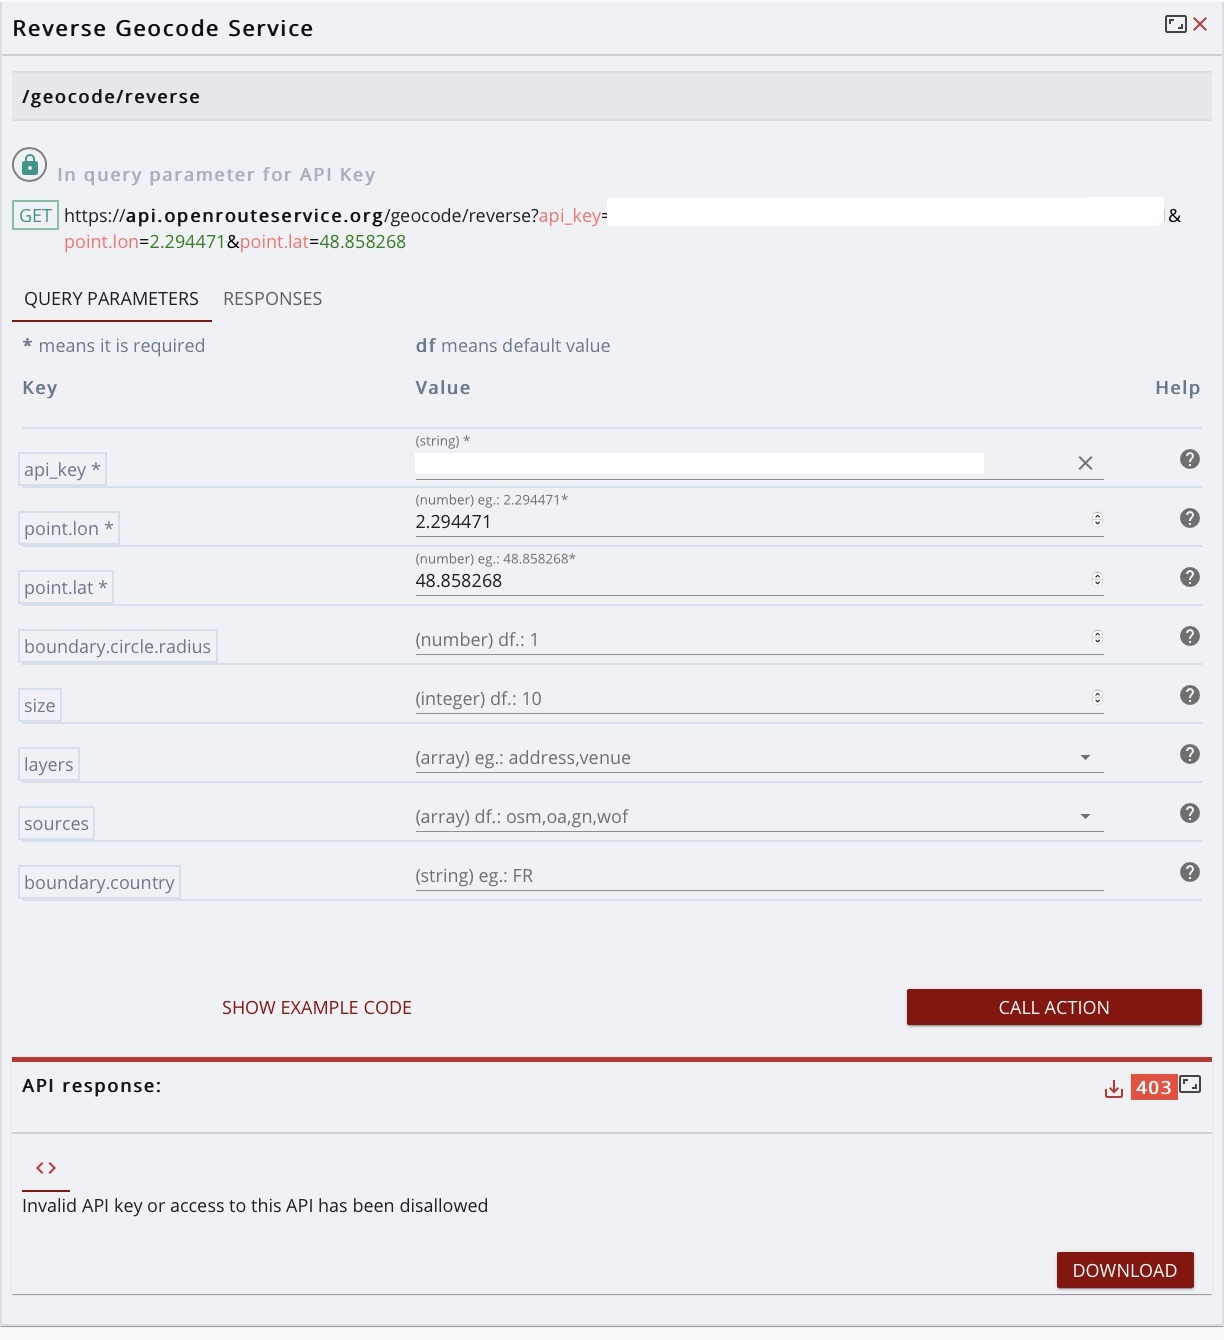The width and height of the screenshot is (1224, 1340).
Task: Click the GET method badge
Action: coord(35,215)
